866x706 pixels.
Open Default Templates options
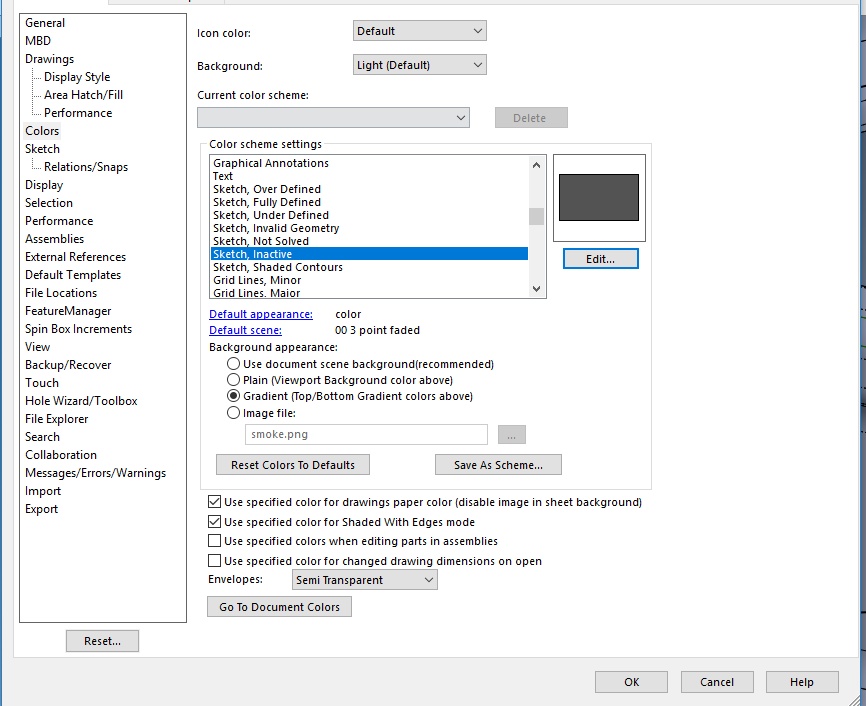pos(72,275)
